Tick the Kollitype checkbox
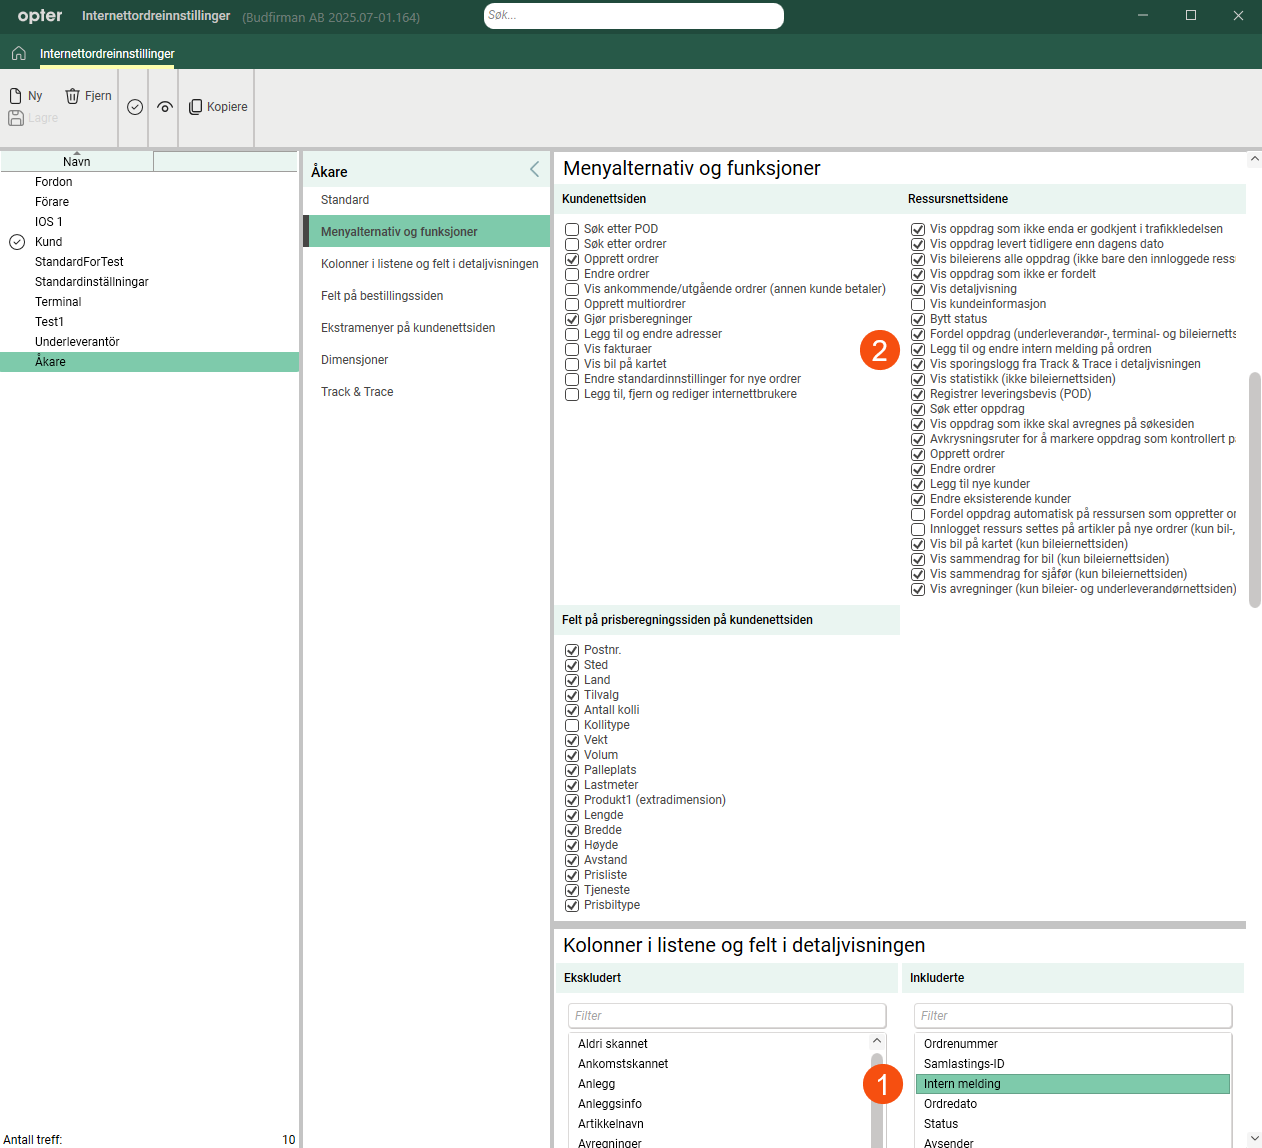The width and height of the screenshot is (1262, 1148). click(572, 725)
